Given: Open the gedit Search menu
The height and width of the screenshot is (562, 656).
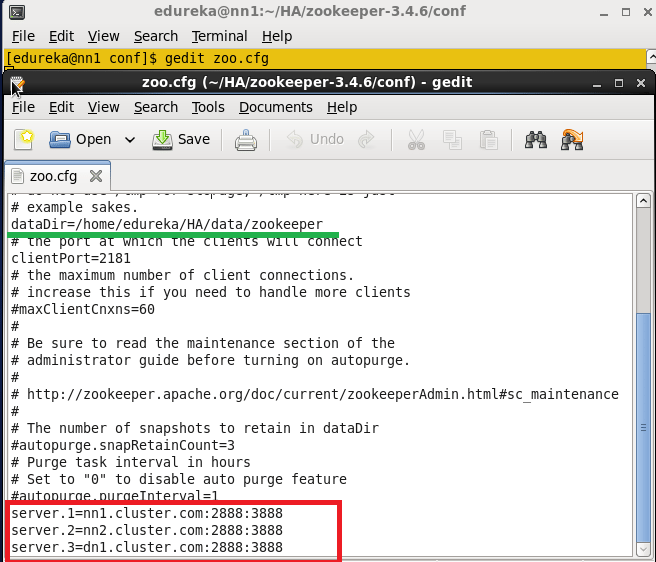Looking at the screenshot, I should pos(156,107).
